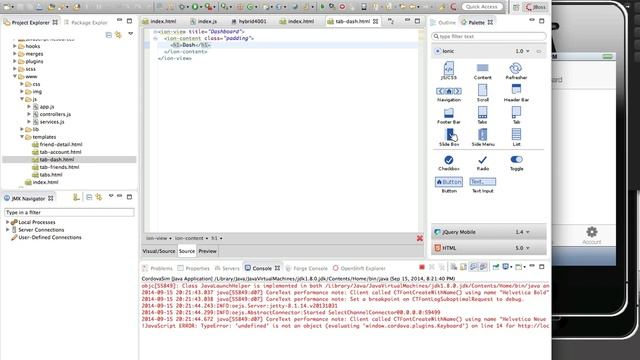
Task: Open the Forge Console tab
Action: (x=307, y=268)
